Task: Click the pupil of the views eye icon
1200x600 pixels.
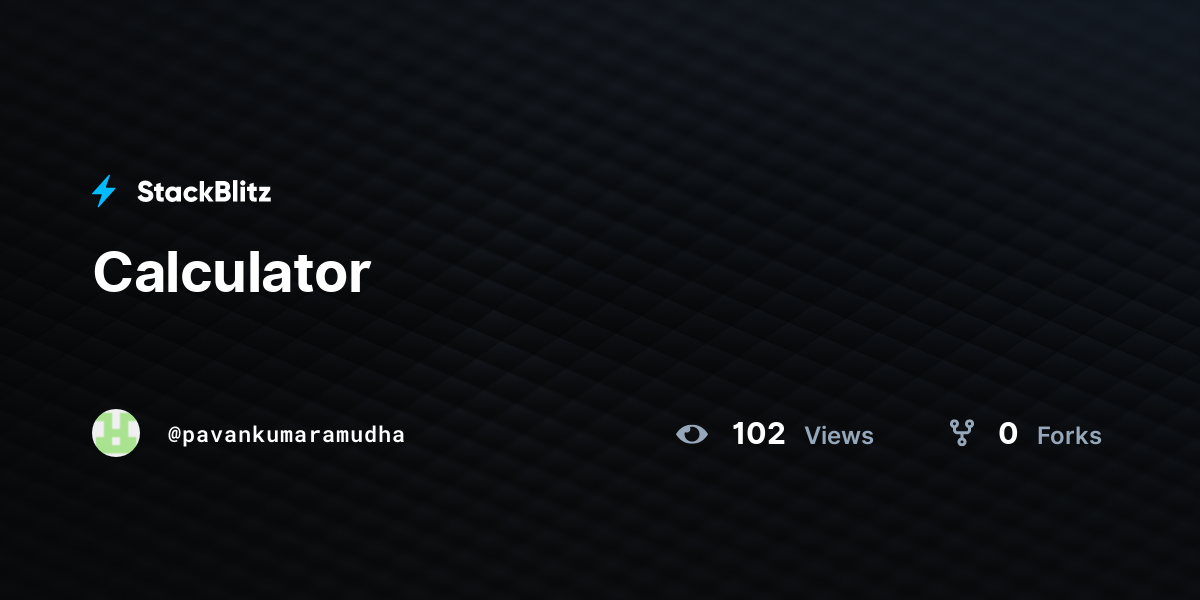Action: pos(692,434)
